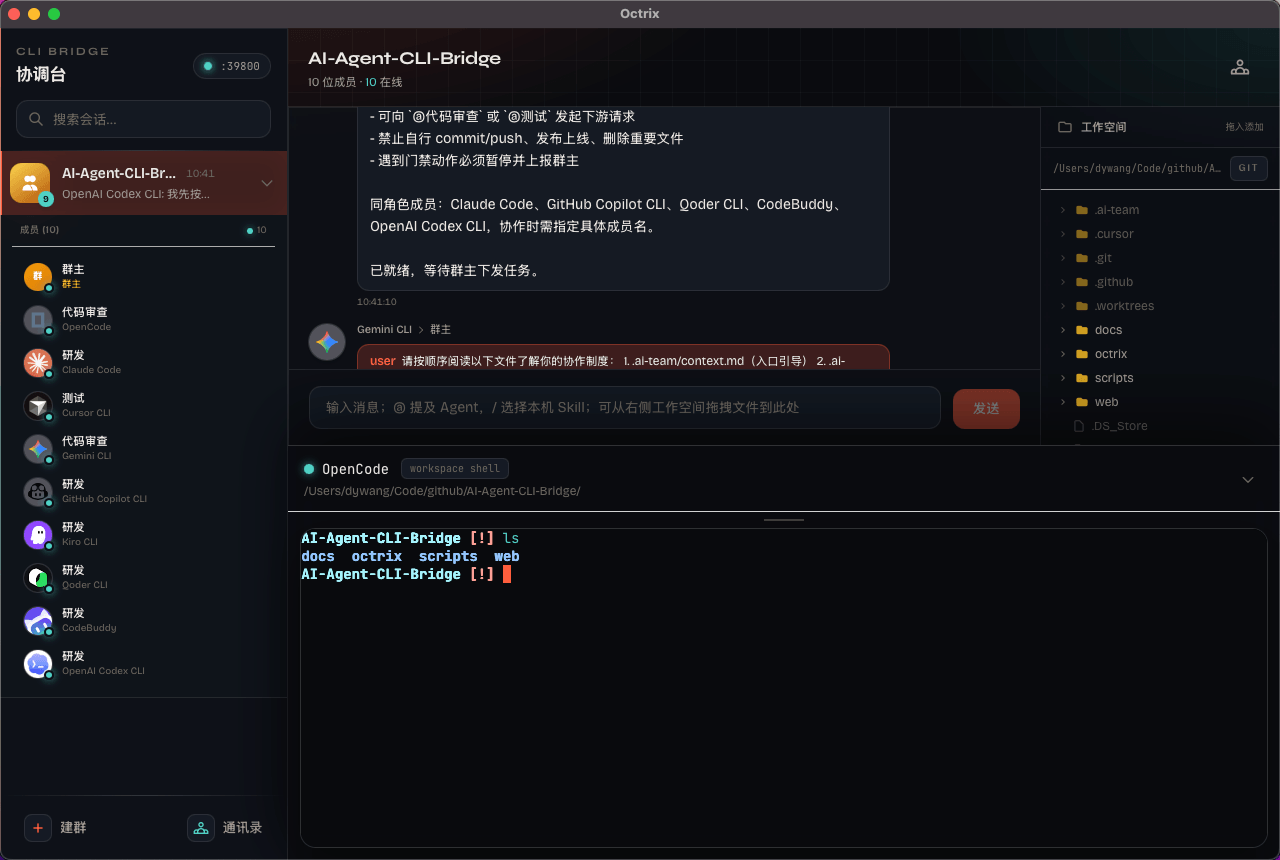Expand the .ai-team folder
This screenshot has width=1280, height=860.
pyautogui.click(x=1063, y=210)
